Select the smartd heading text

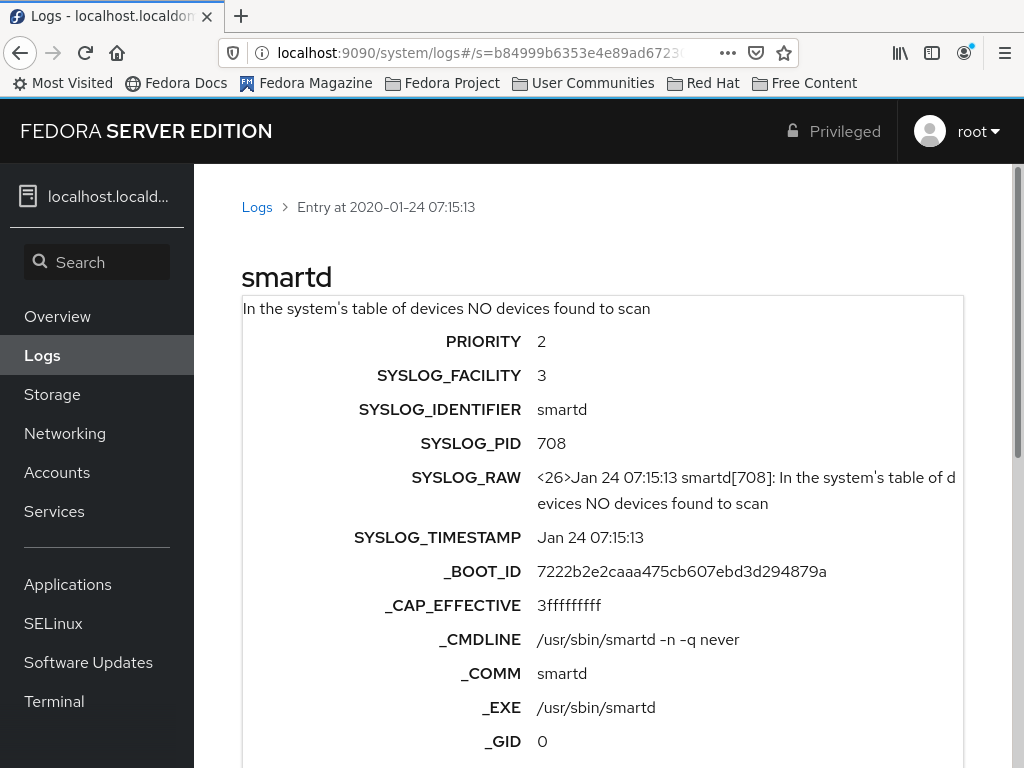(x=287, y=277)
